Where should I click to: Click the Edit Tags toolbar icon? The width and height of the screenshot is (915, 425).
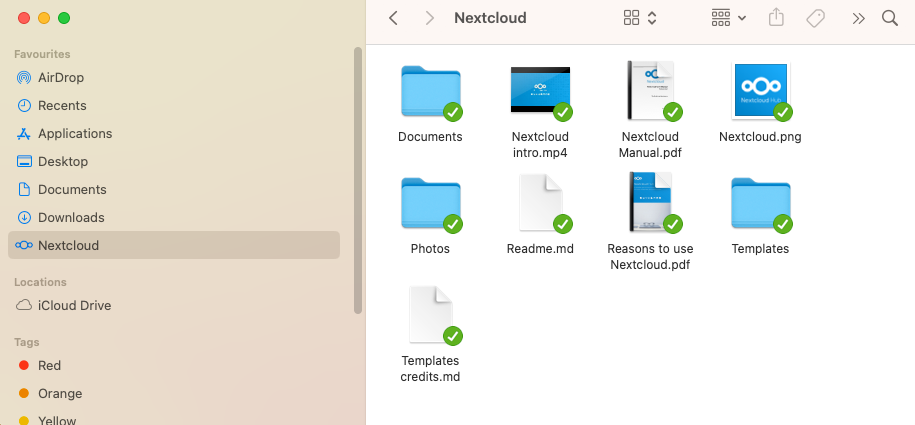coord(816,18)
